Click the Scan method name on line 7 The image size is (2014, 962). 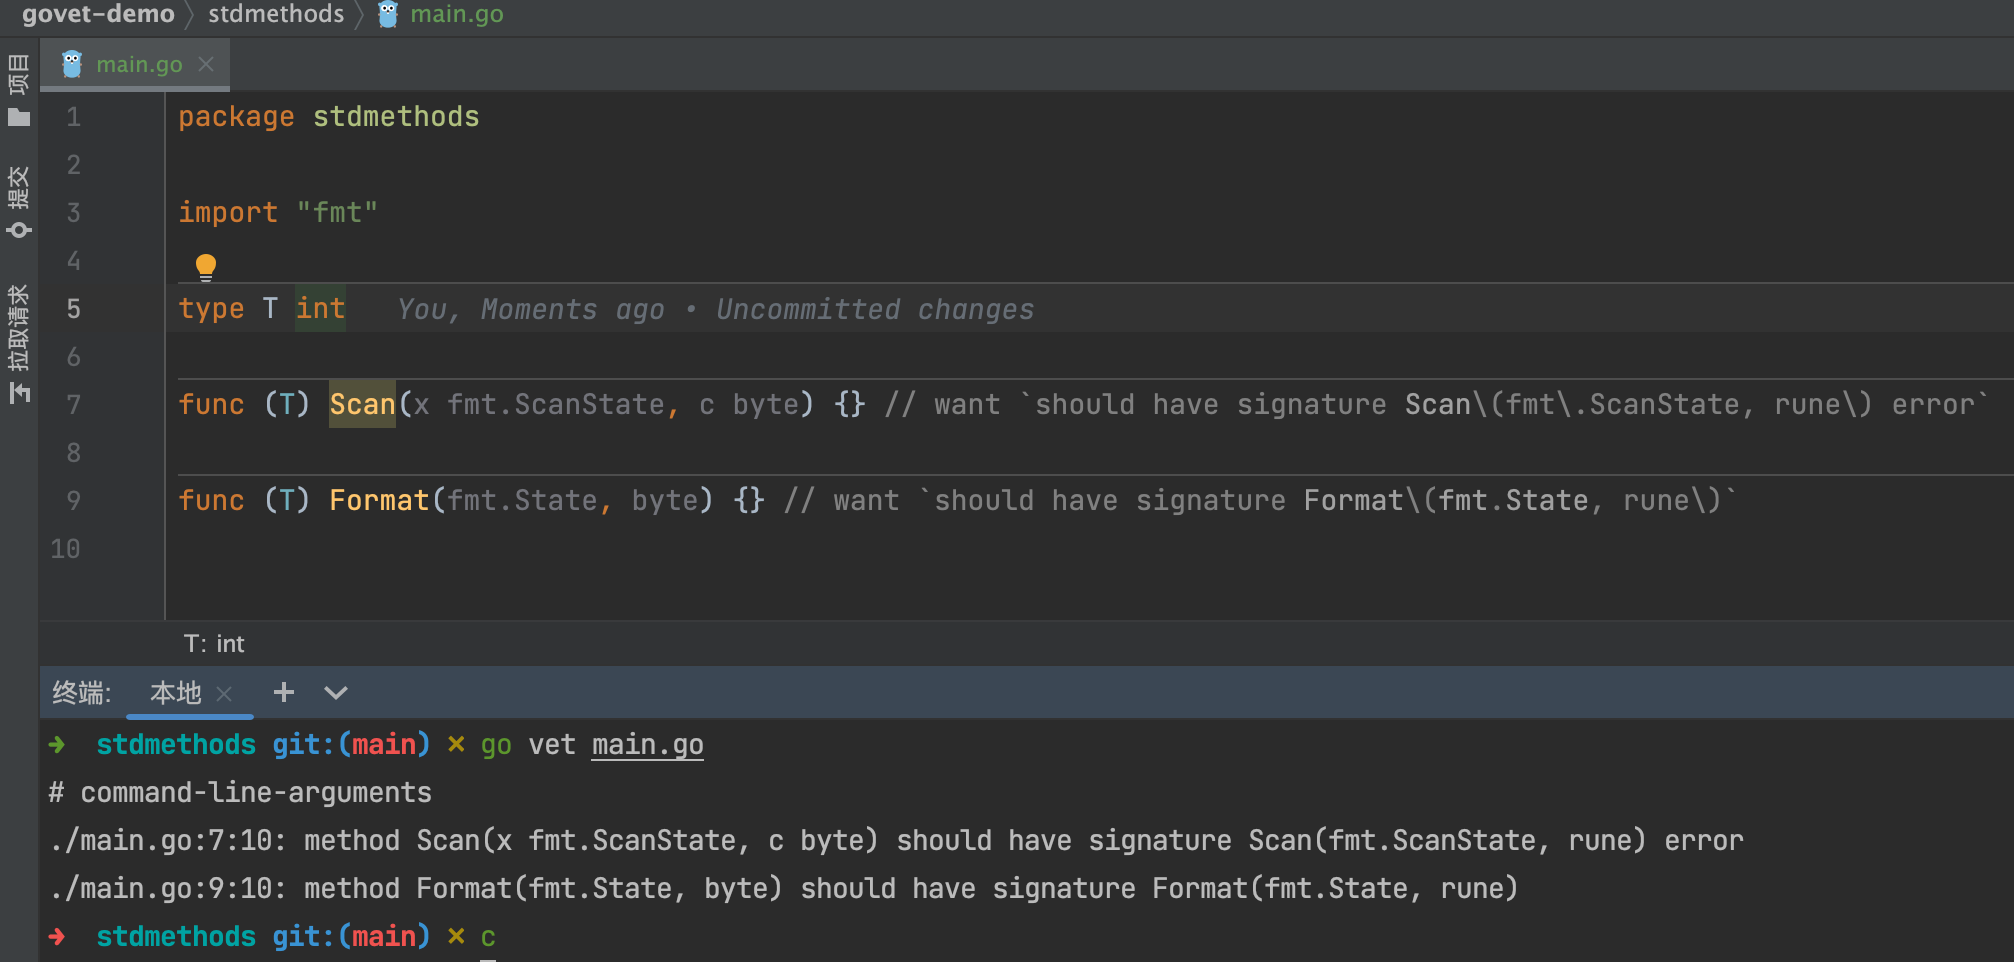362,404
